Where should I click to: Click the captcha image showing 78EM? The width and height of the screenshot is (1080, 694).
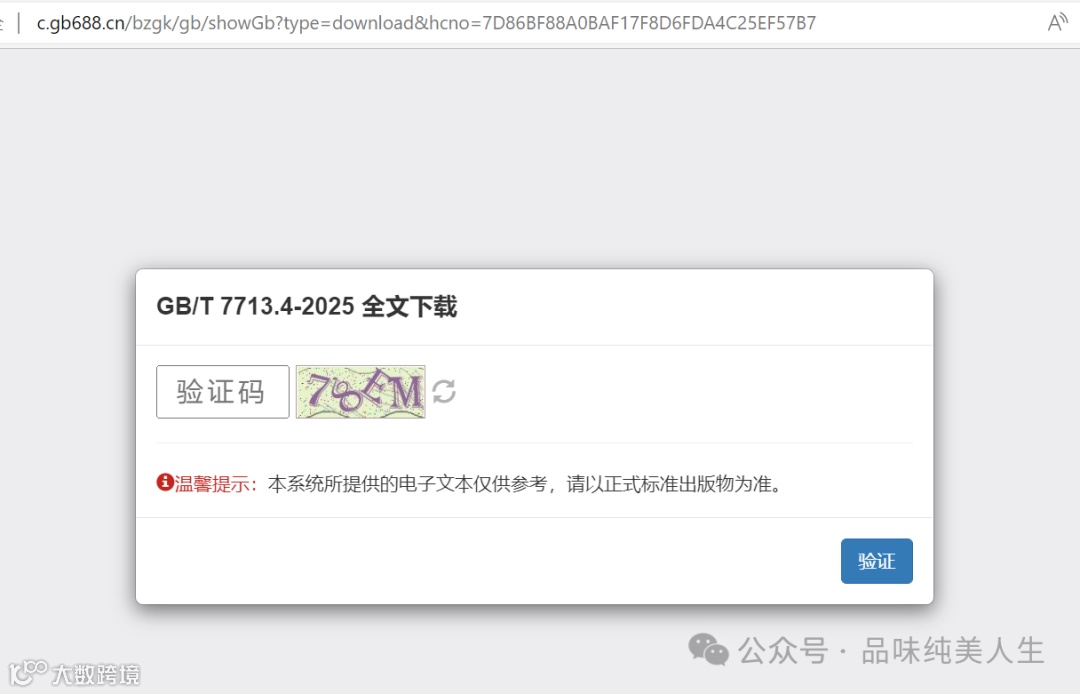click(x=360, y=392)
